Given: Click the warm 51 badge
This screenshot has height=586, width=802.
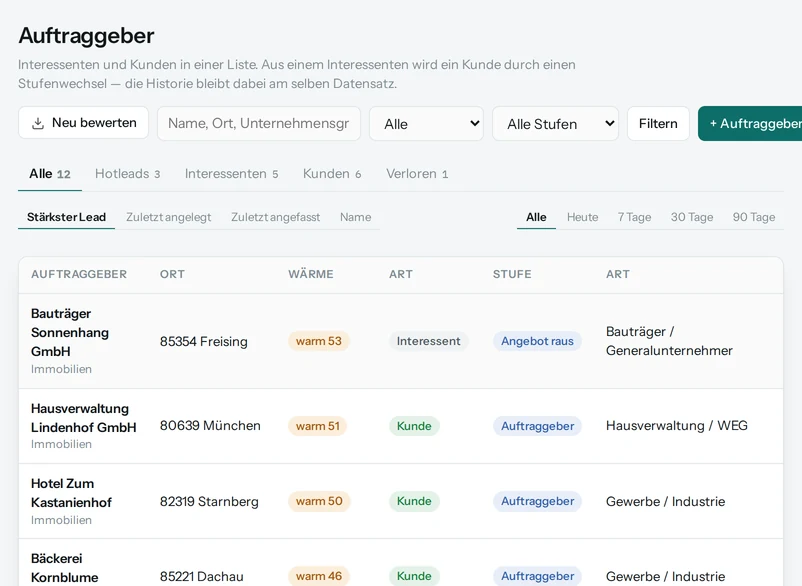Looking at the screenshot, I should click(x=318, y=426).
